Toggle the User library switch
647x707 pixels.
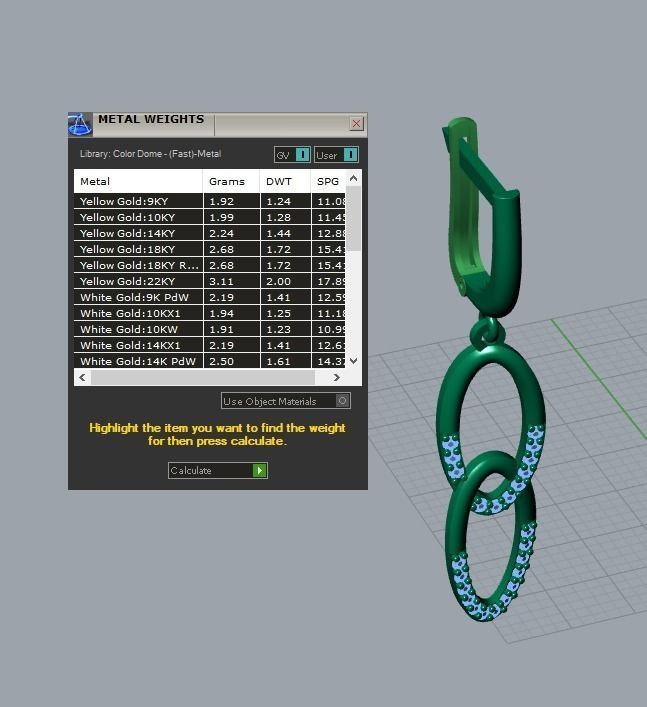coord(336,155)
